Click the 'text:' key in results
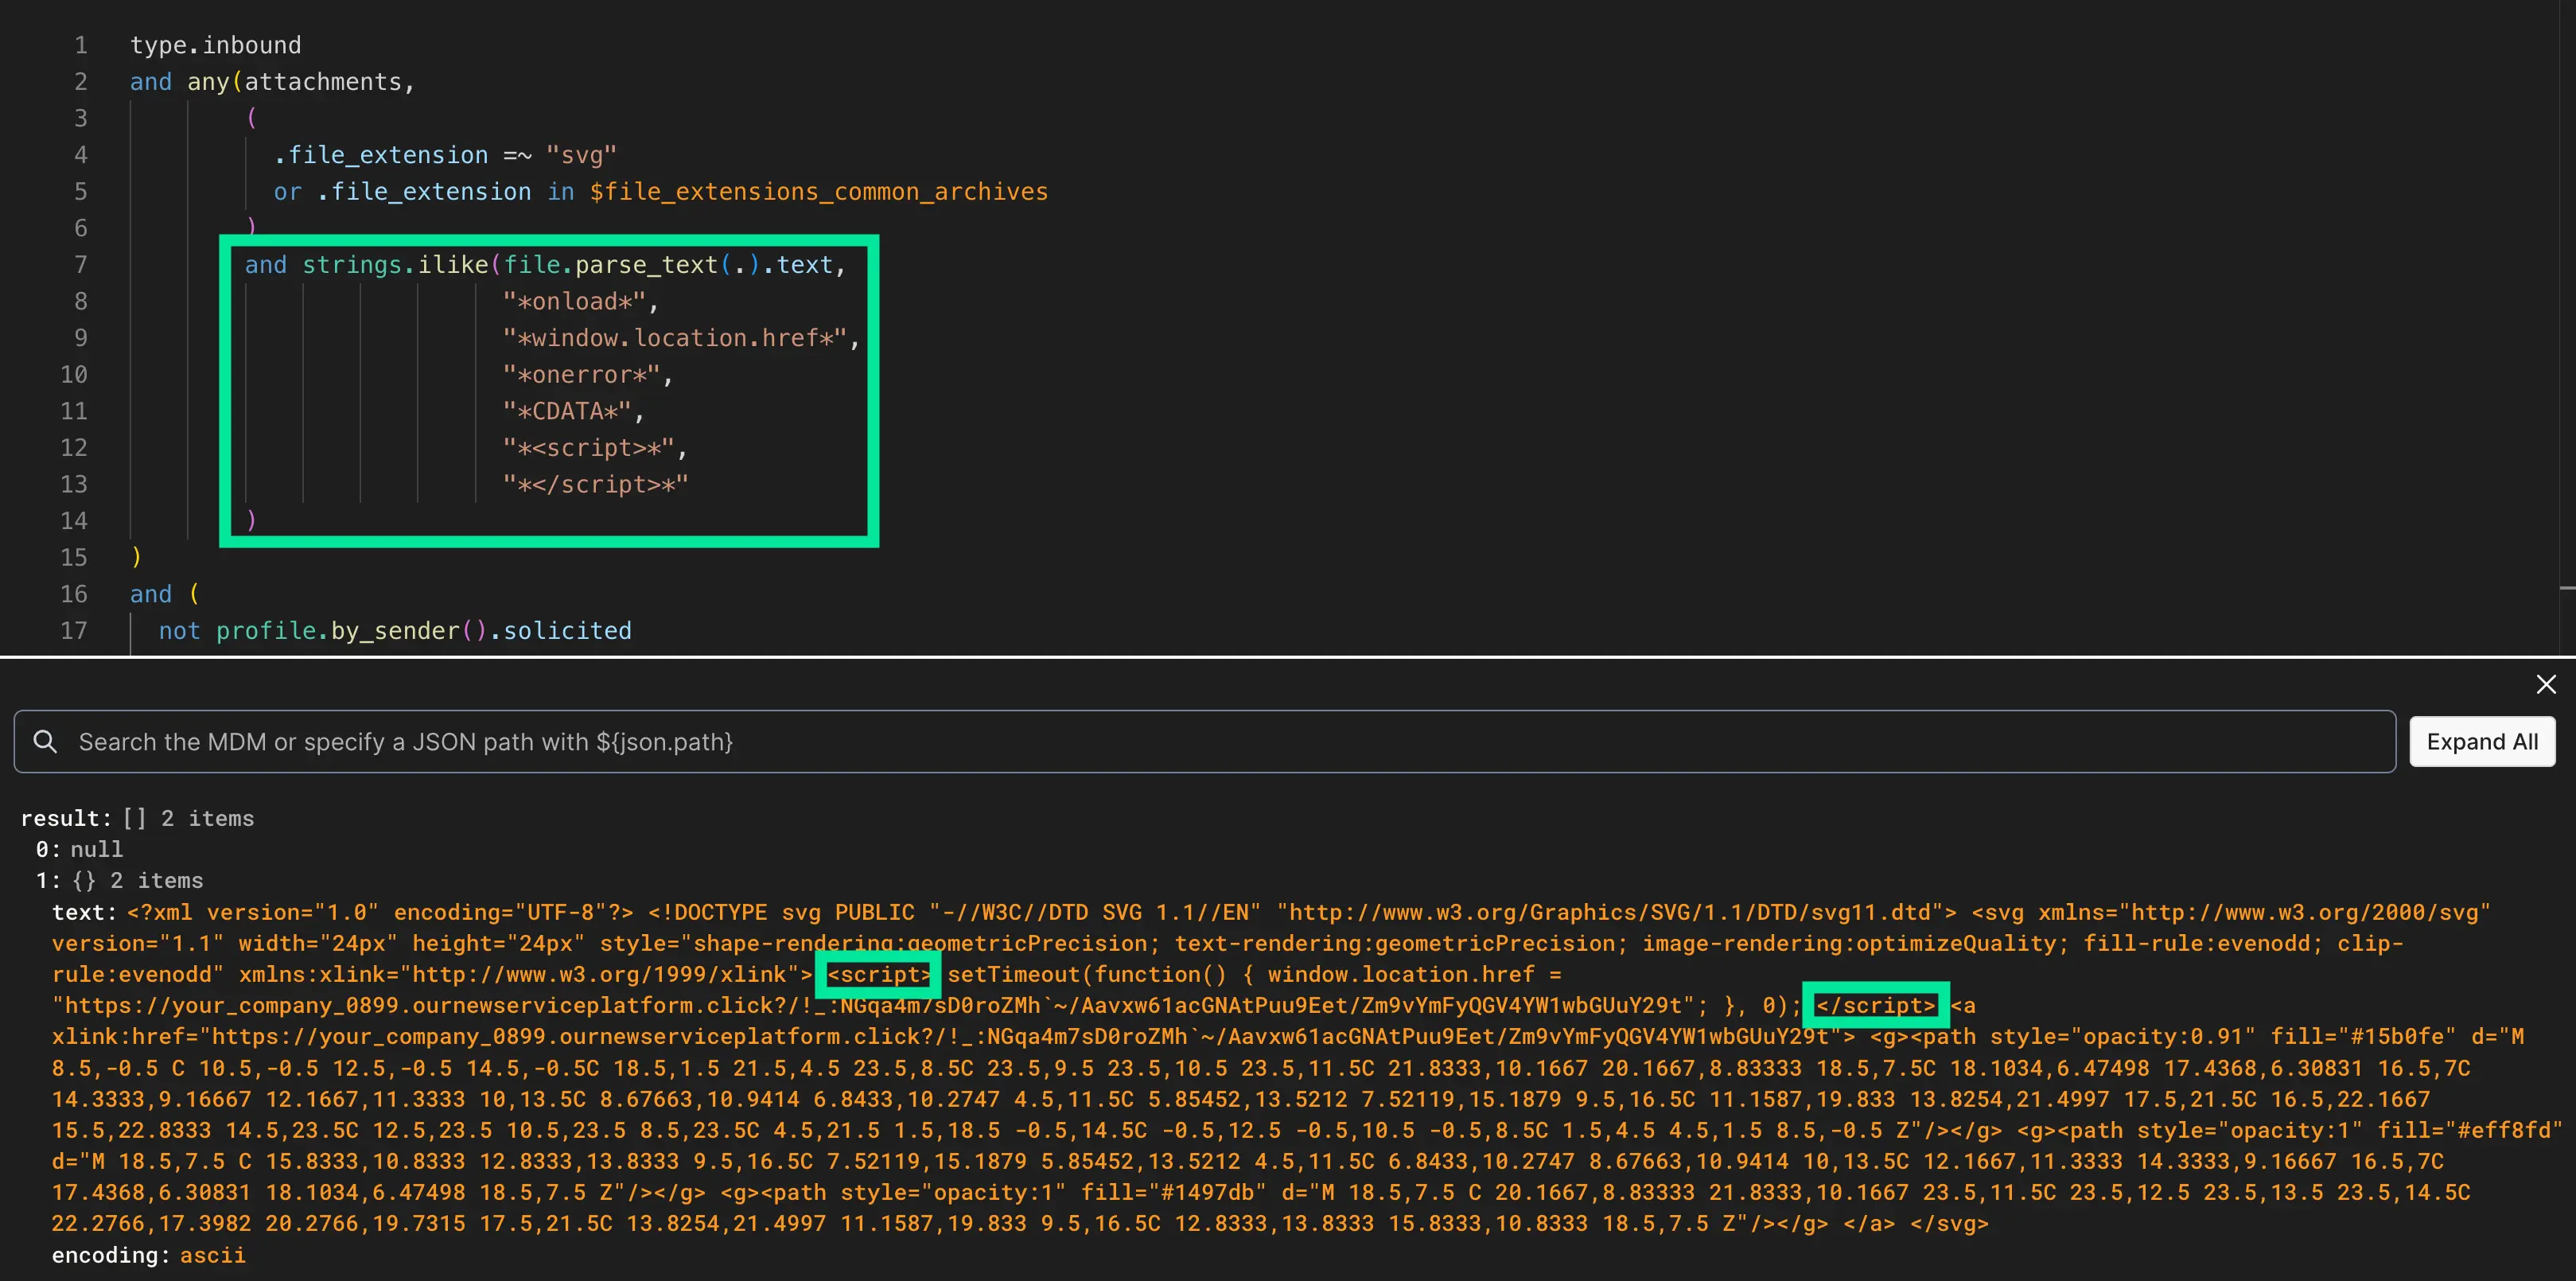2576x1281 pixels. (84, 912)
